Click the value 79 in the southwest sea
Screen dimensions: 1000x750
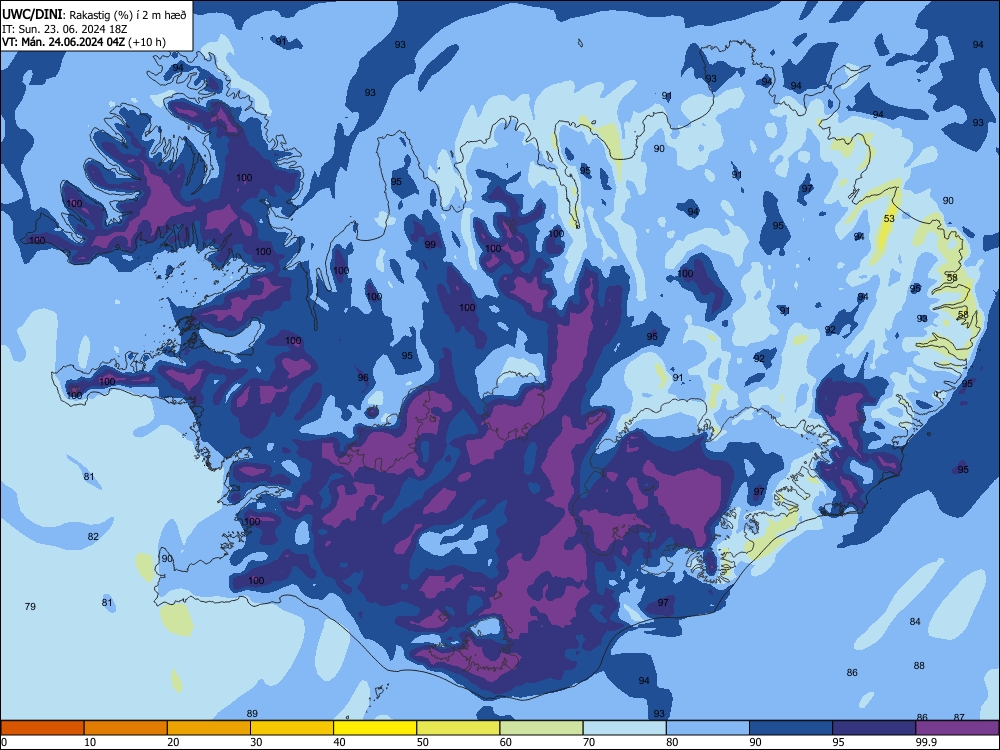pos(30,606)
